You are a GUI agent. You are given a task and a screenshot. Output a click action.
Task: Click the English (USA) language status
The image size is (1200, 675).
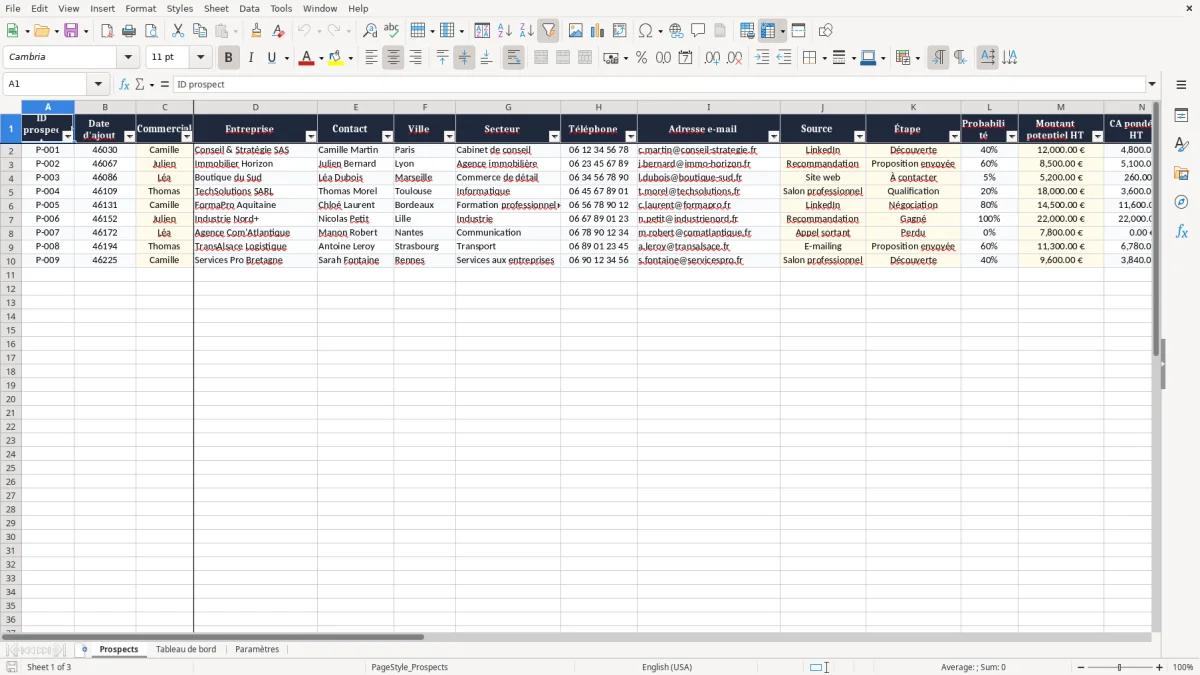(x=667, y=667)
